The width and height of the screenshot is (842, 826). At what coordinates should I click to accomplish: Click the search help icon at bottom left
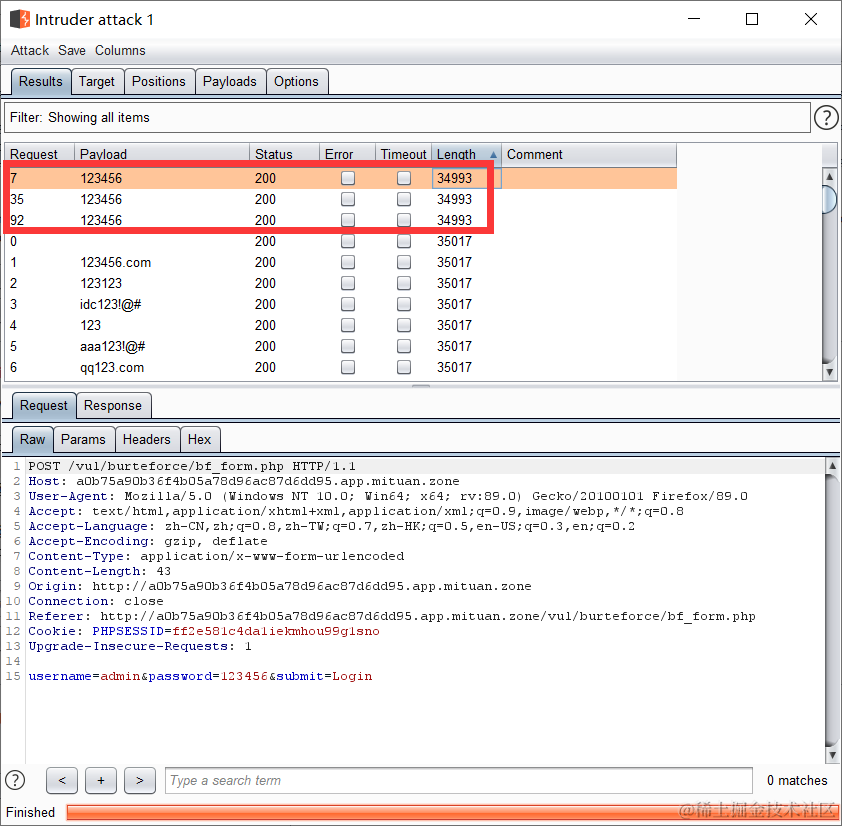pyautogui.click(x=15, y=780)
